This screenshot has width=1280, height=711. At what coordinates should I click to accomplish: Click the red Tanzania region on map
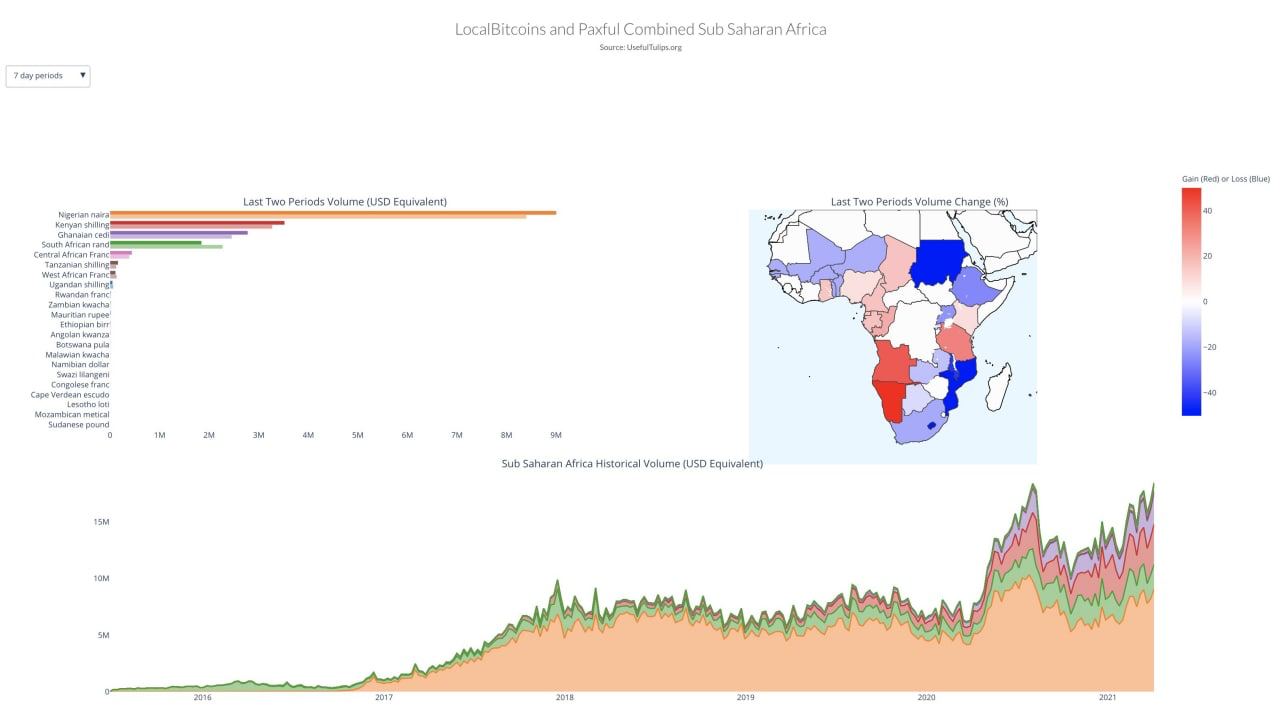coord(956,342)
